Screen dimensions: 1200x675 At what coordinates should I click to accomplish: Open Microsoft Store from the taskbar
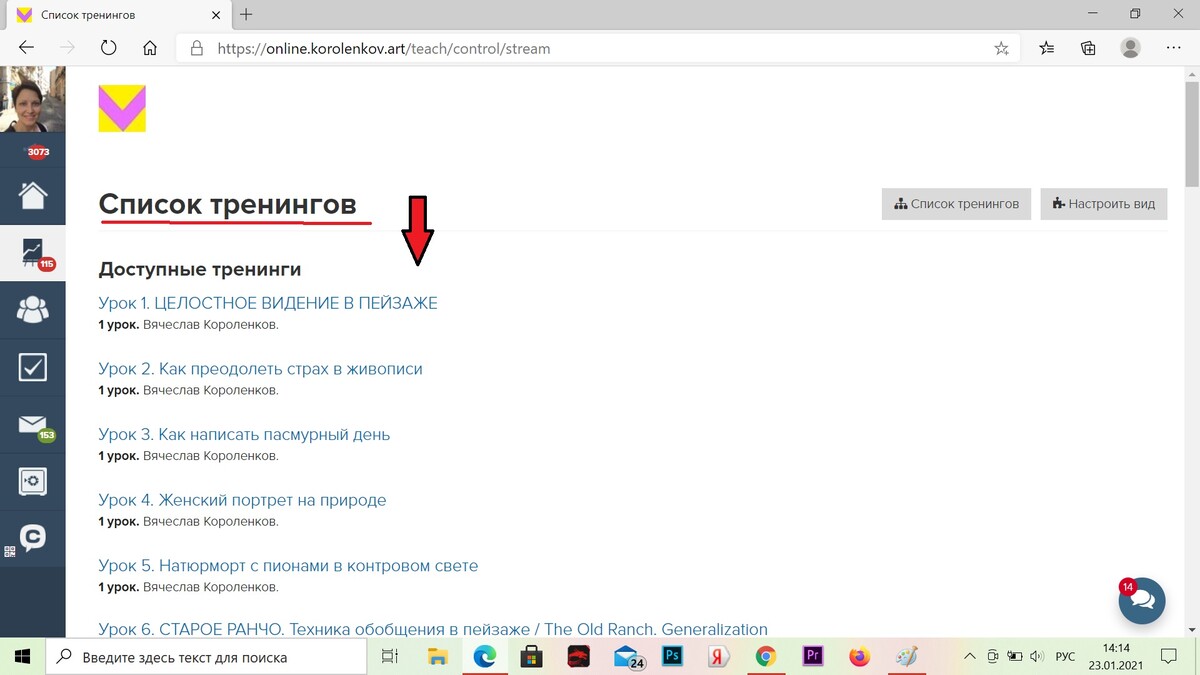(x=531, y=656)
